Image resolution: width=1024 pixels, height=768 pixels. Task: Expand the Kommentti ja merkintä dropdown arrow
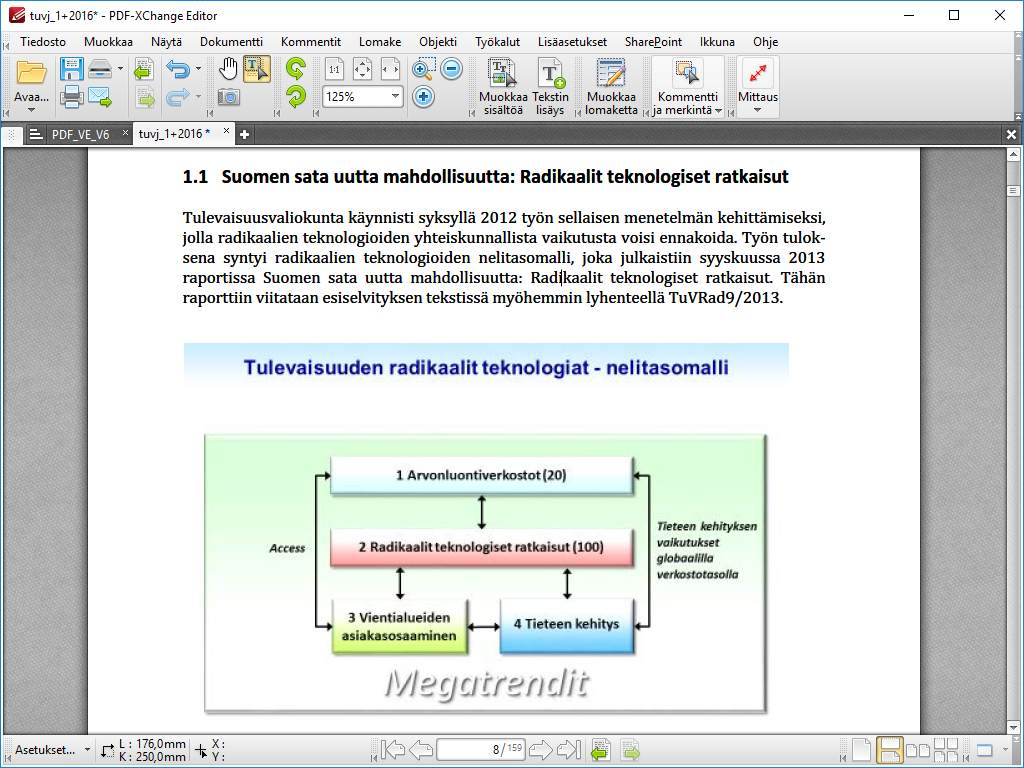point(718,110)
